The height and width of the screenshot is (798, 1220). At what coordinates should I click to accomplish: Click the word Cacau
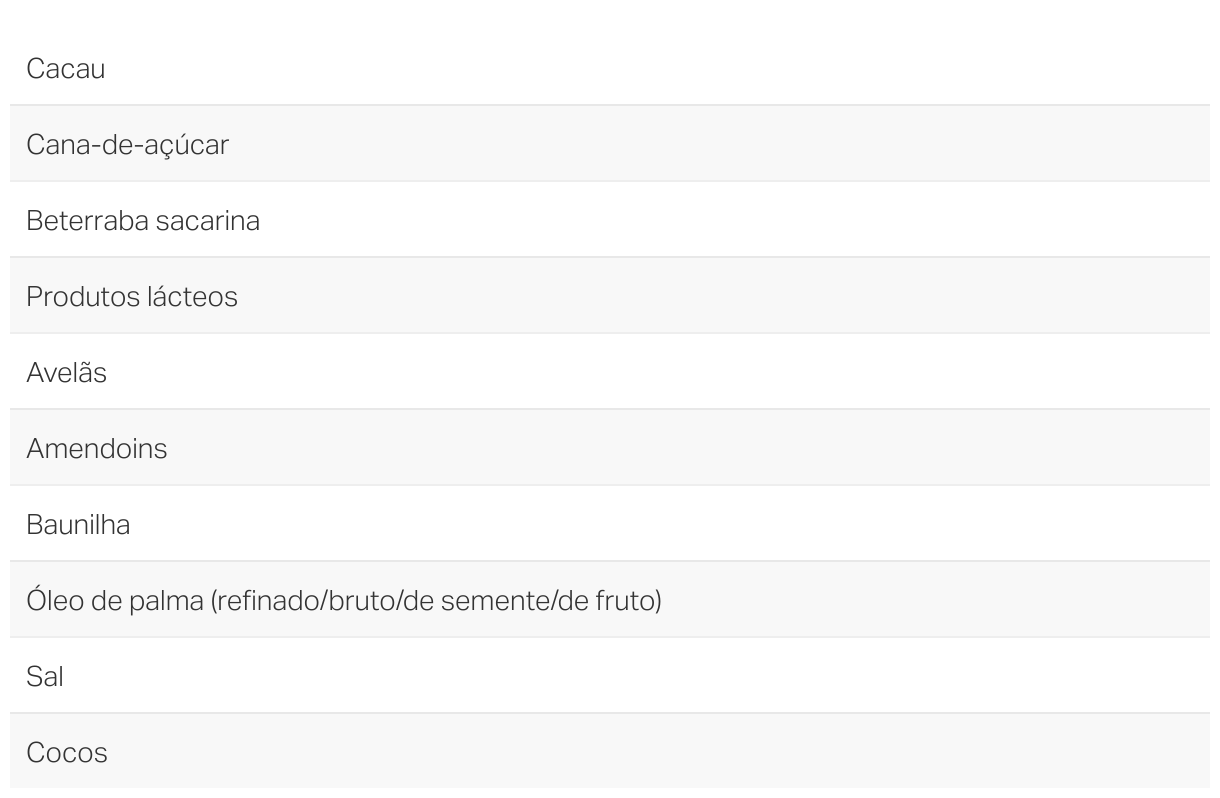(66, 69)
